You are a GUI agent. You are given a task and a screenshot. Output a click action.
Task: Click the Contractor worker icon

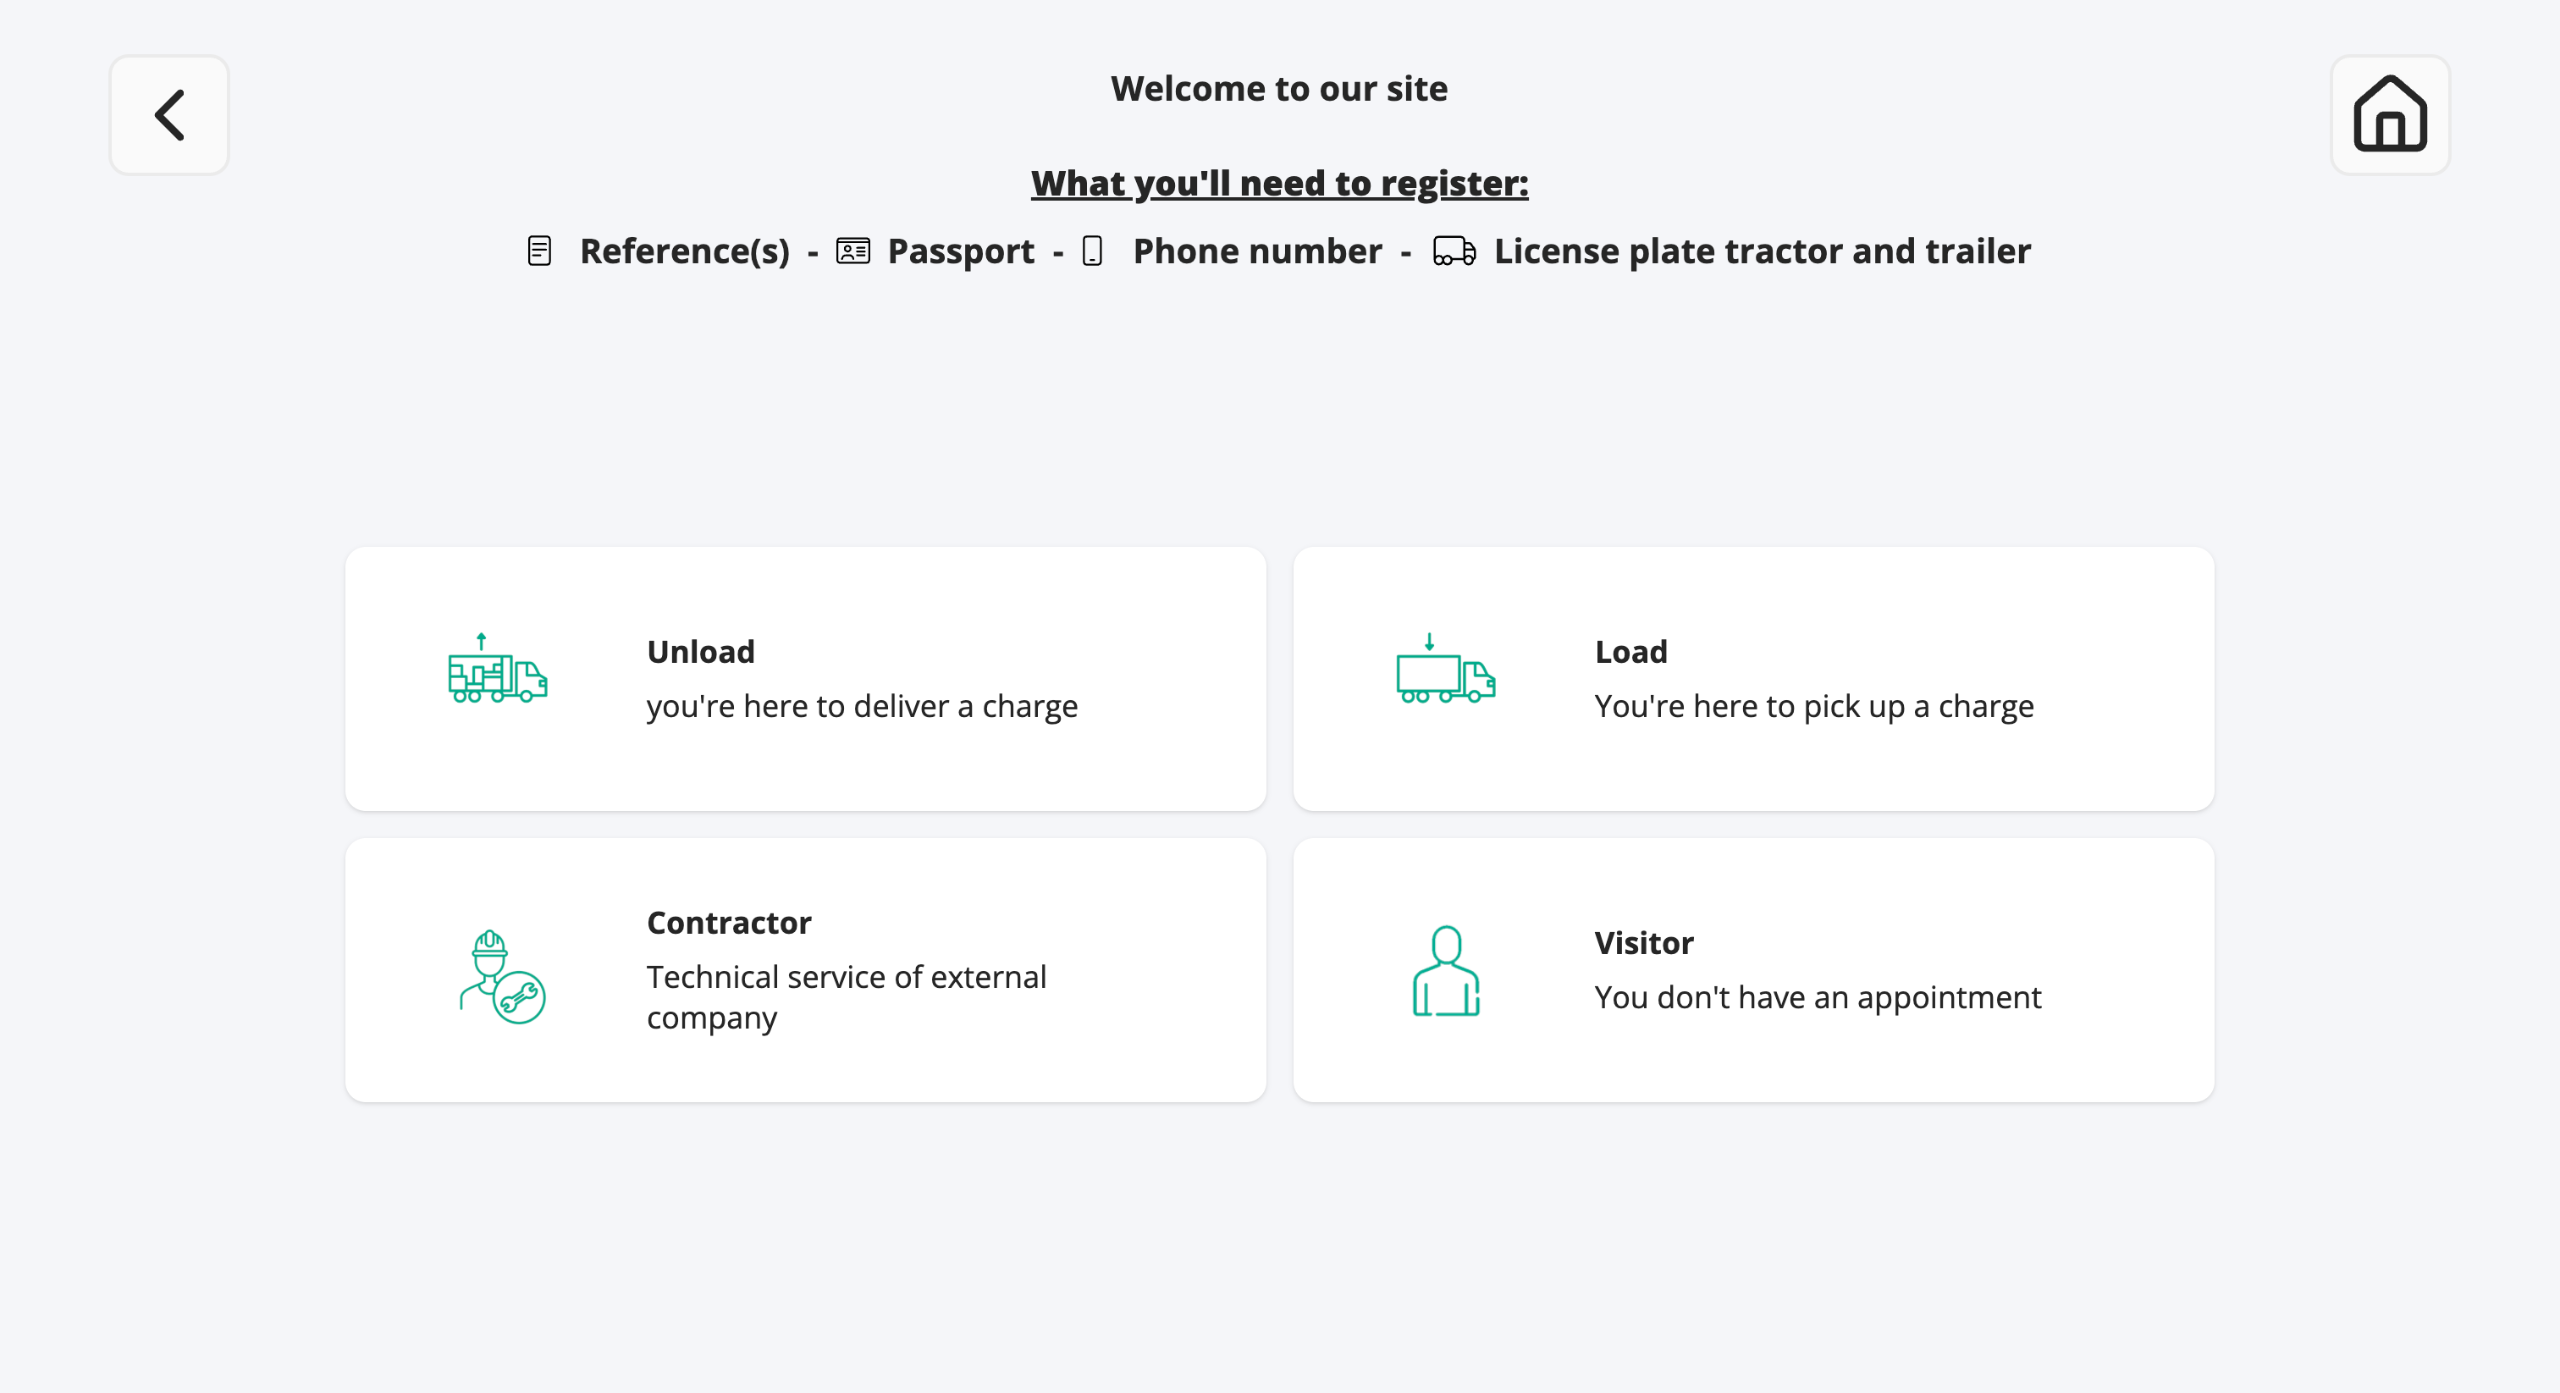(501, 976)
